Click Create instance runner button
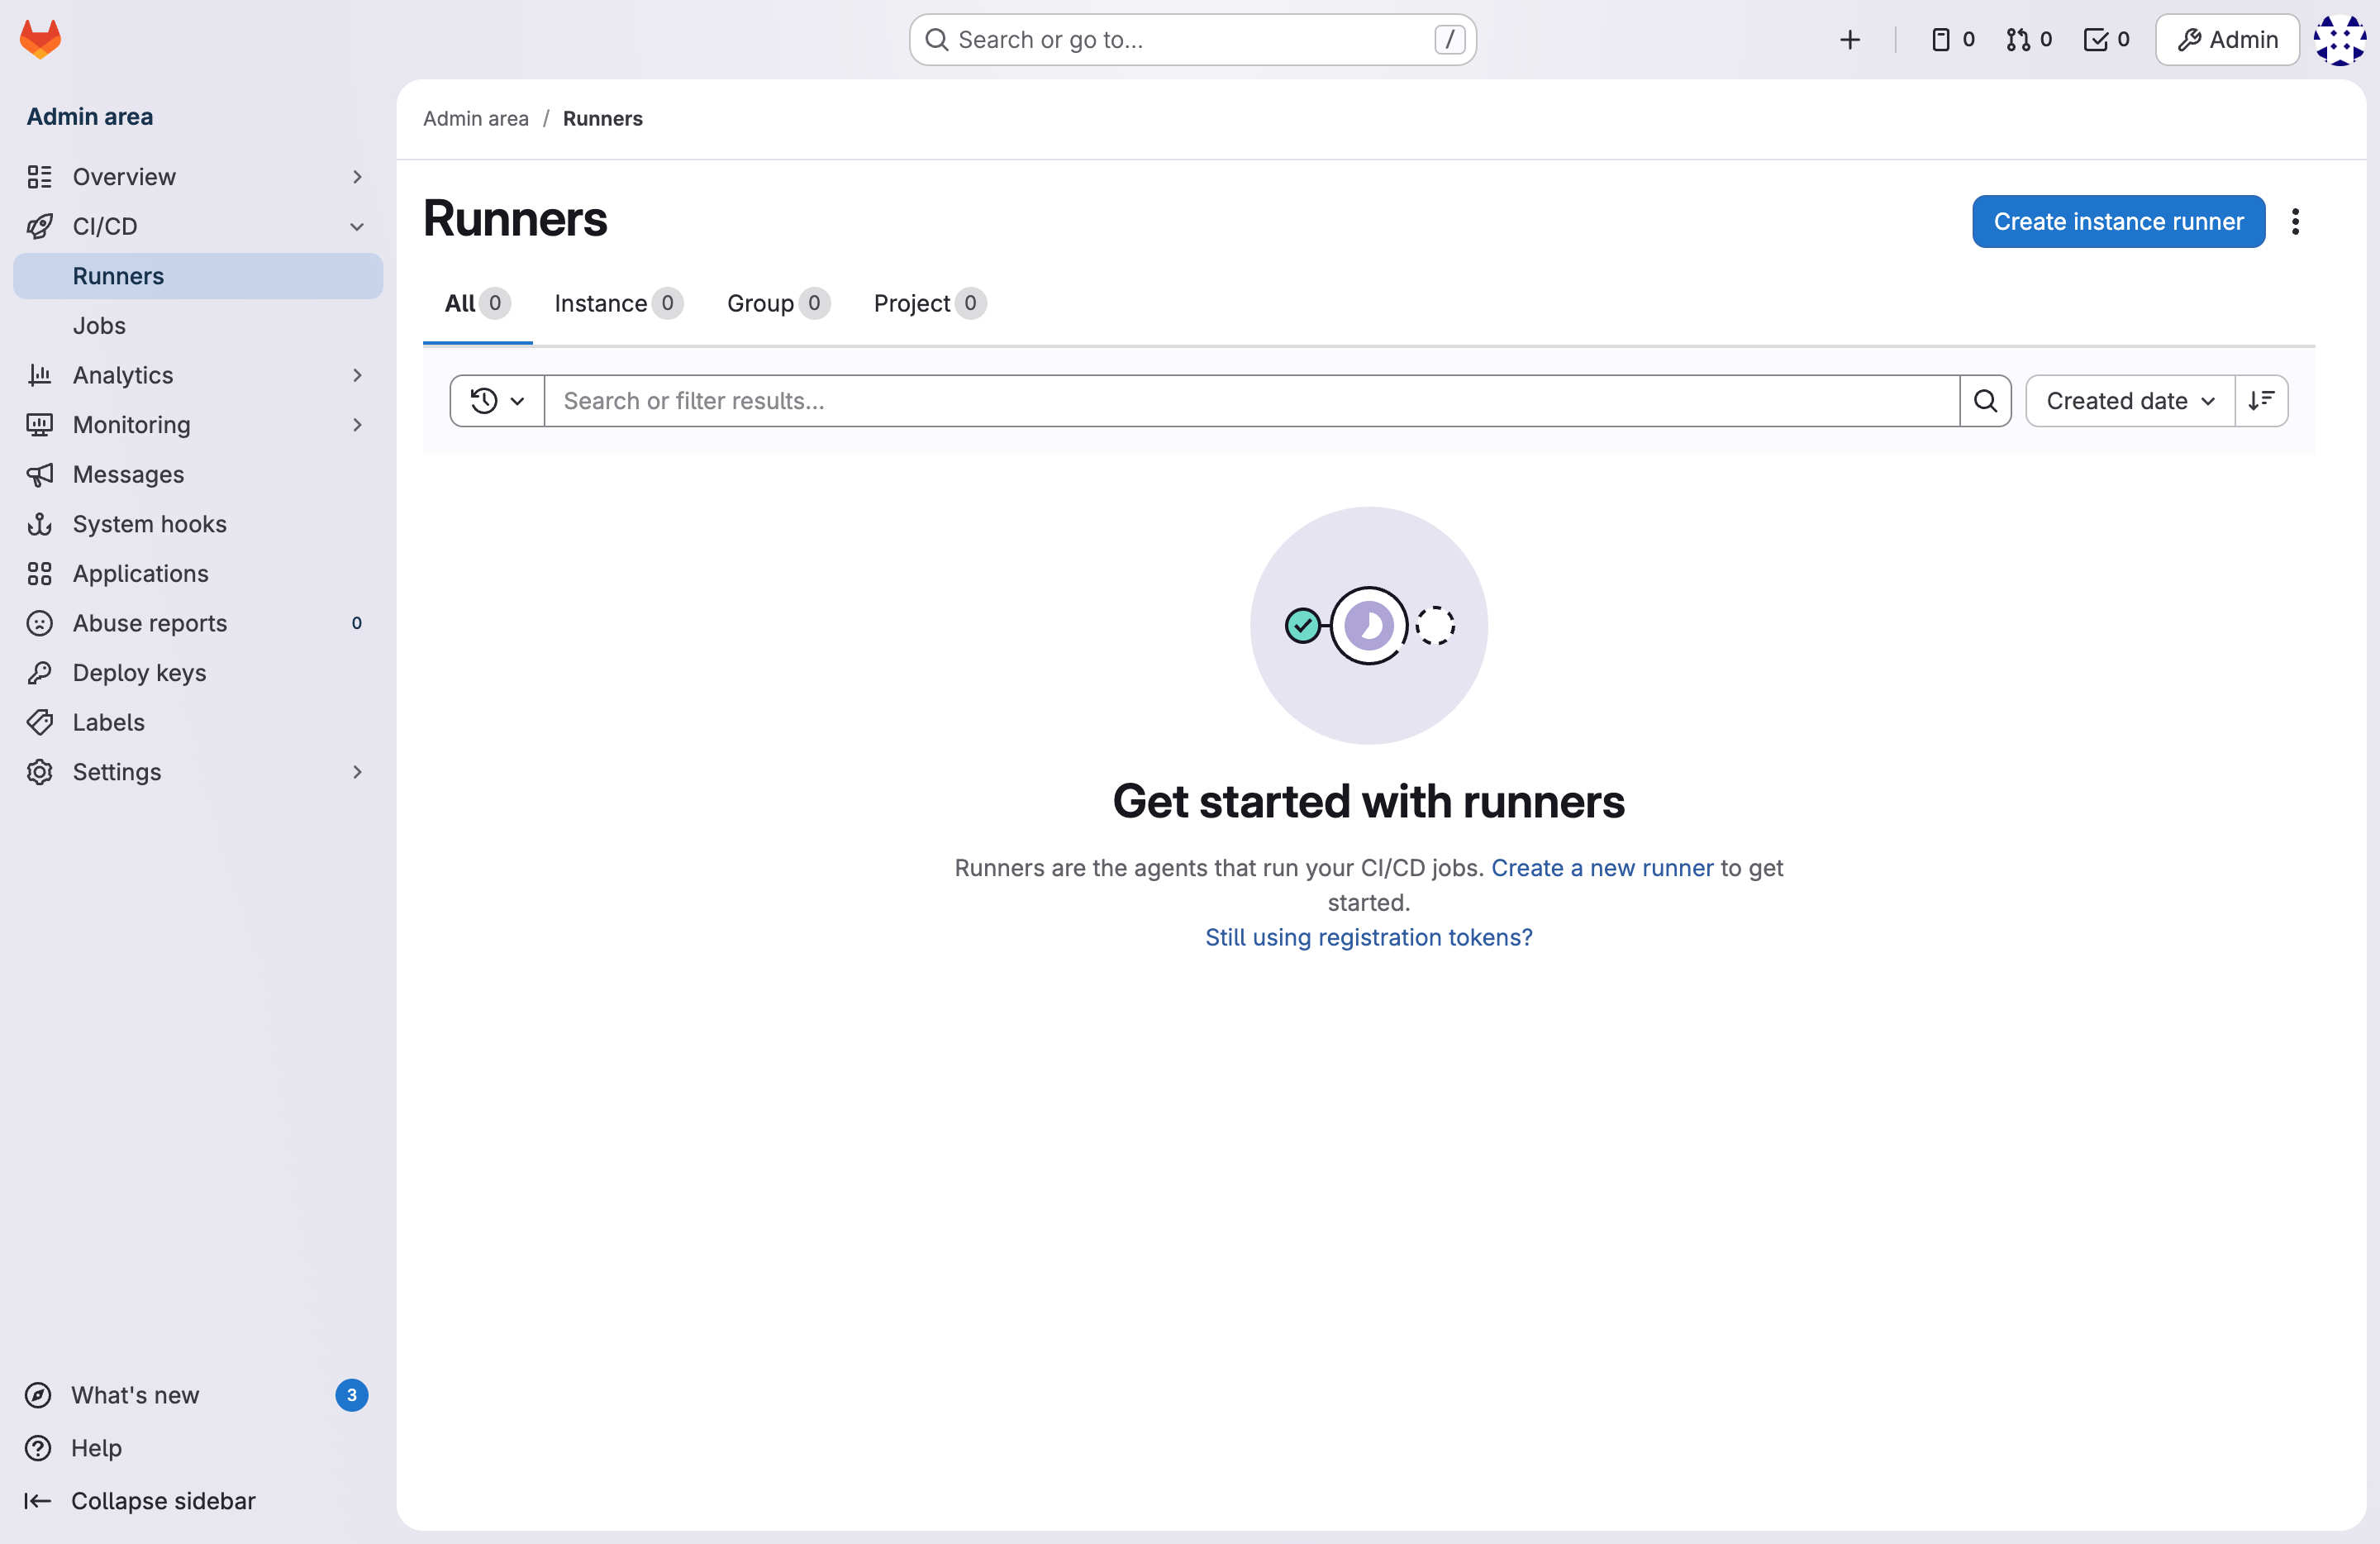The width and height of the screenshot is (2380, 1544). click(2117, 221)
